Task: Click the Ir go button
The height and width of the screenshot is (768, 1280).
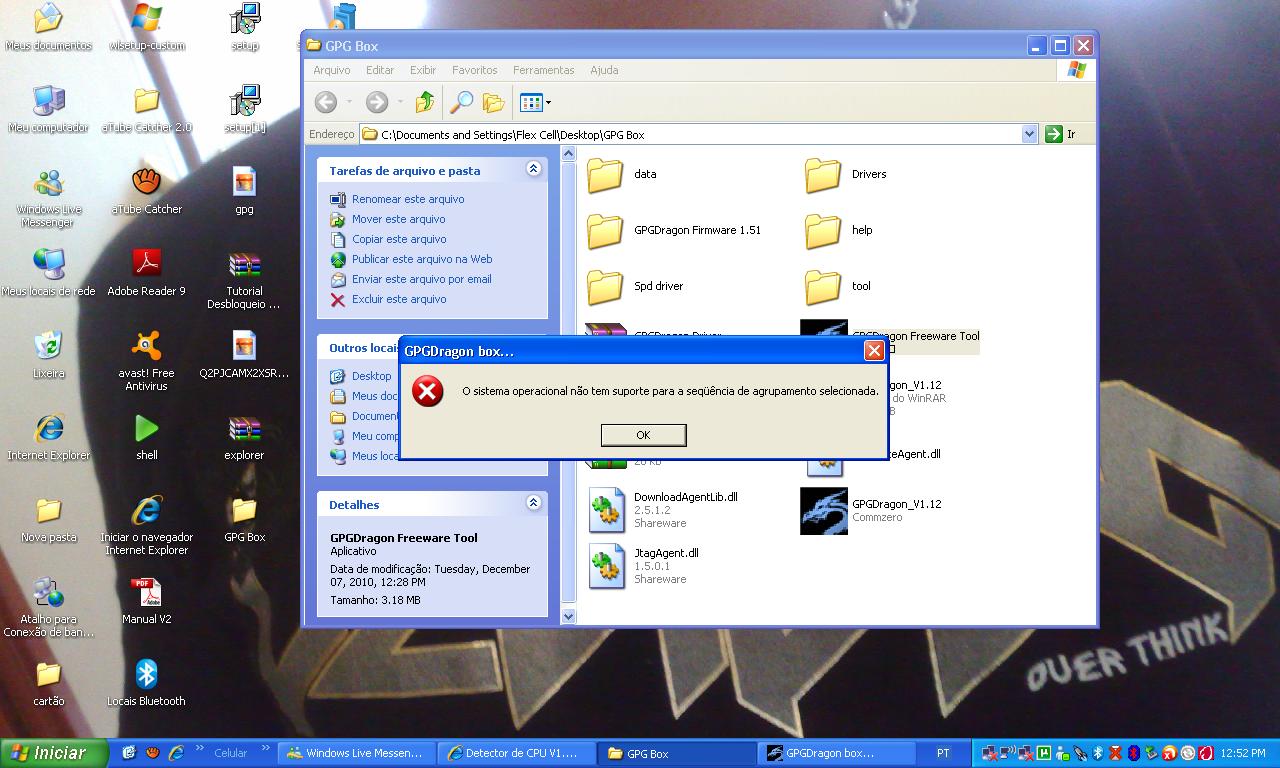Action: 1062,134
